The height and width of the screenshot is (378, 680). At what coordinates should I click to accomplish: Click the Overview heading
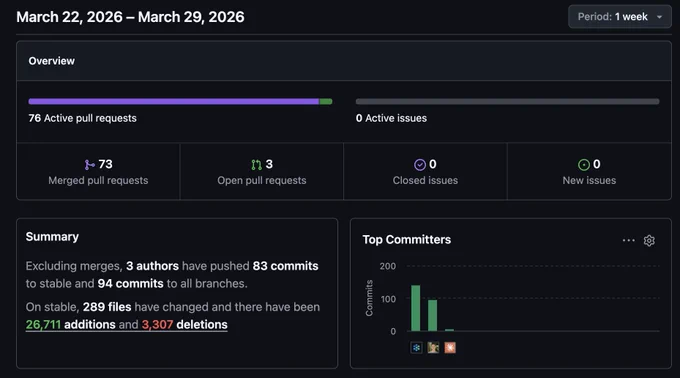coord(52,61)
